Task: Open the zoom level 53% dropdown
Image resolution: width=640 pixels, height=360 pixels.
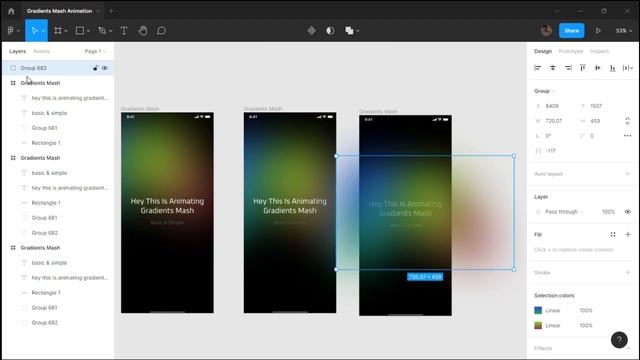Action: (x=624, y=31)
